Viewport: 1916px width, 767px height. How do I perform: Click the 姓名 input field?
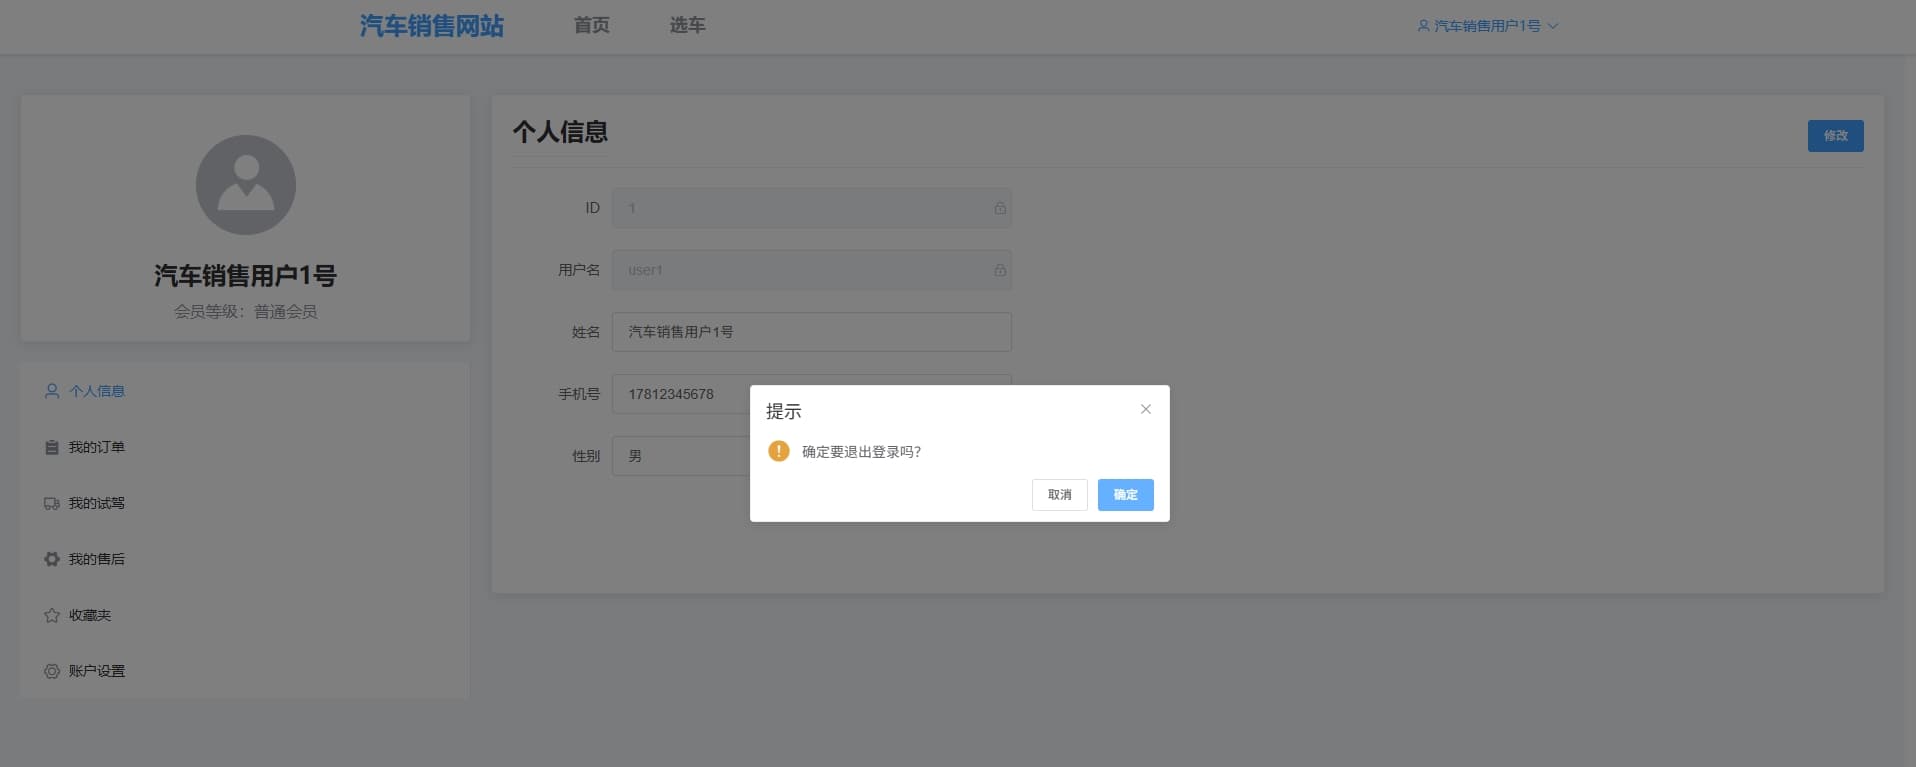811,332
